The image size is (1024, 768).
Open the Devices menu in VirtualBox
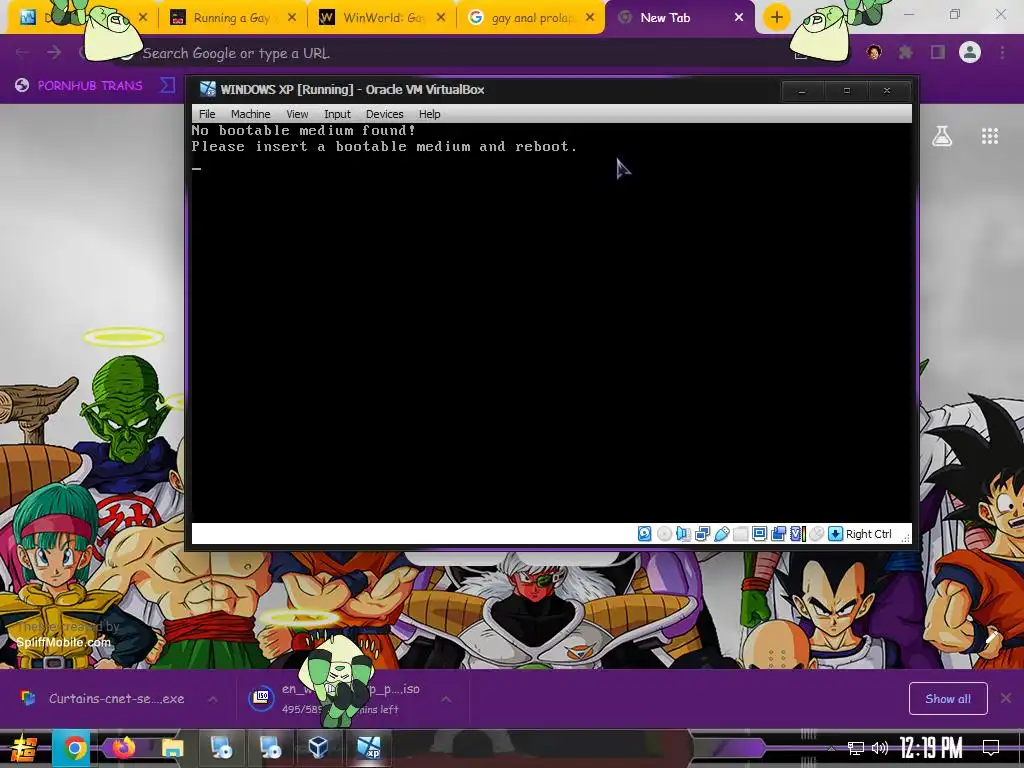[x=385, y=114]
